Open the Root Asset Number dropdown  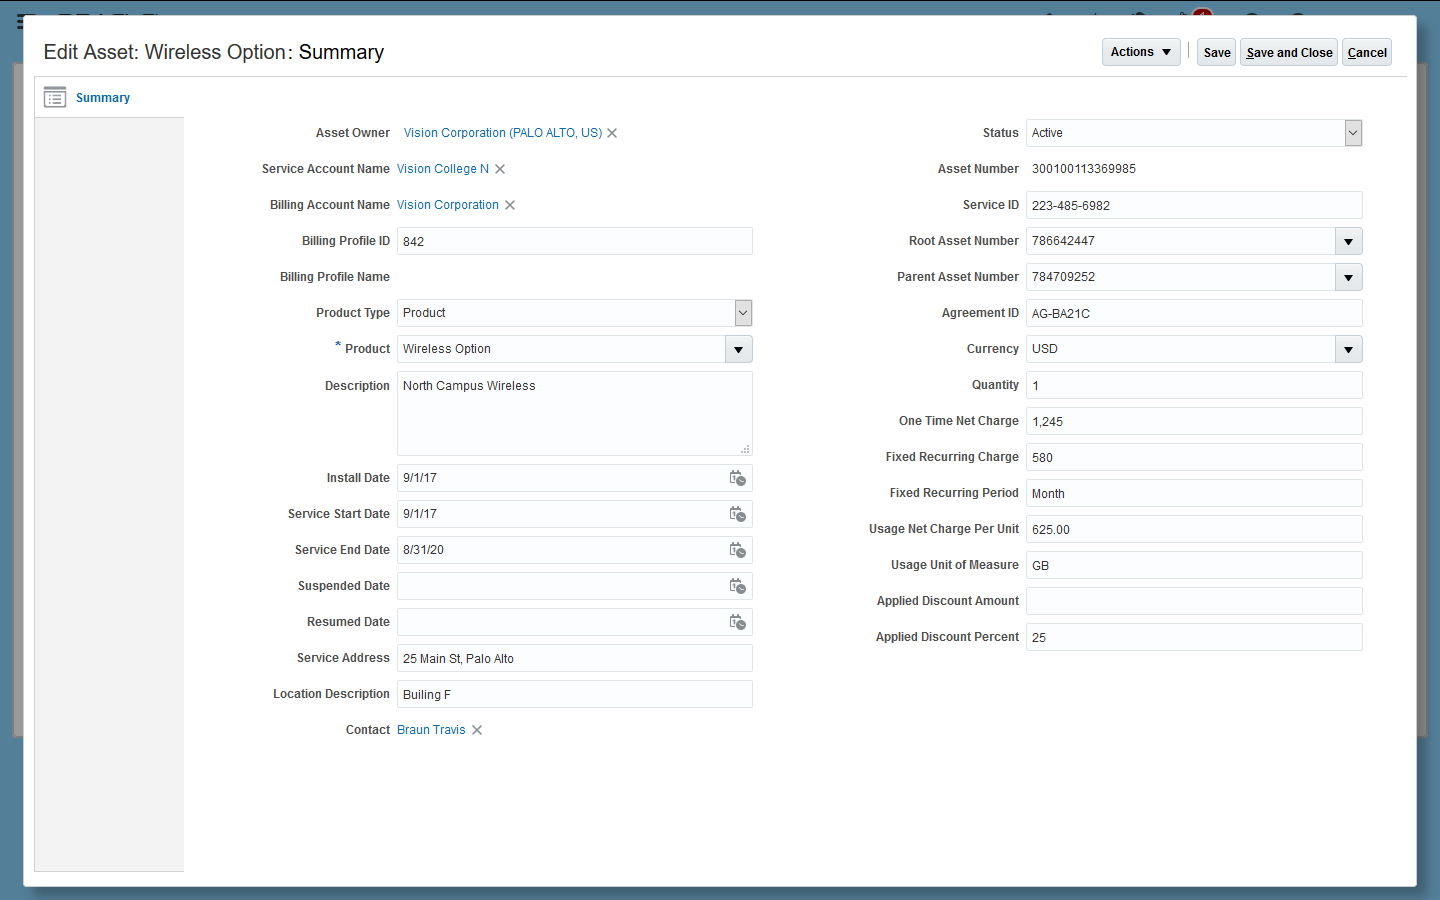[1348, 241]
